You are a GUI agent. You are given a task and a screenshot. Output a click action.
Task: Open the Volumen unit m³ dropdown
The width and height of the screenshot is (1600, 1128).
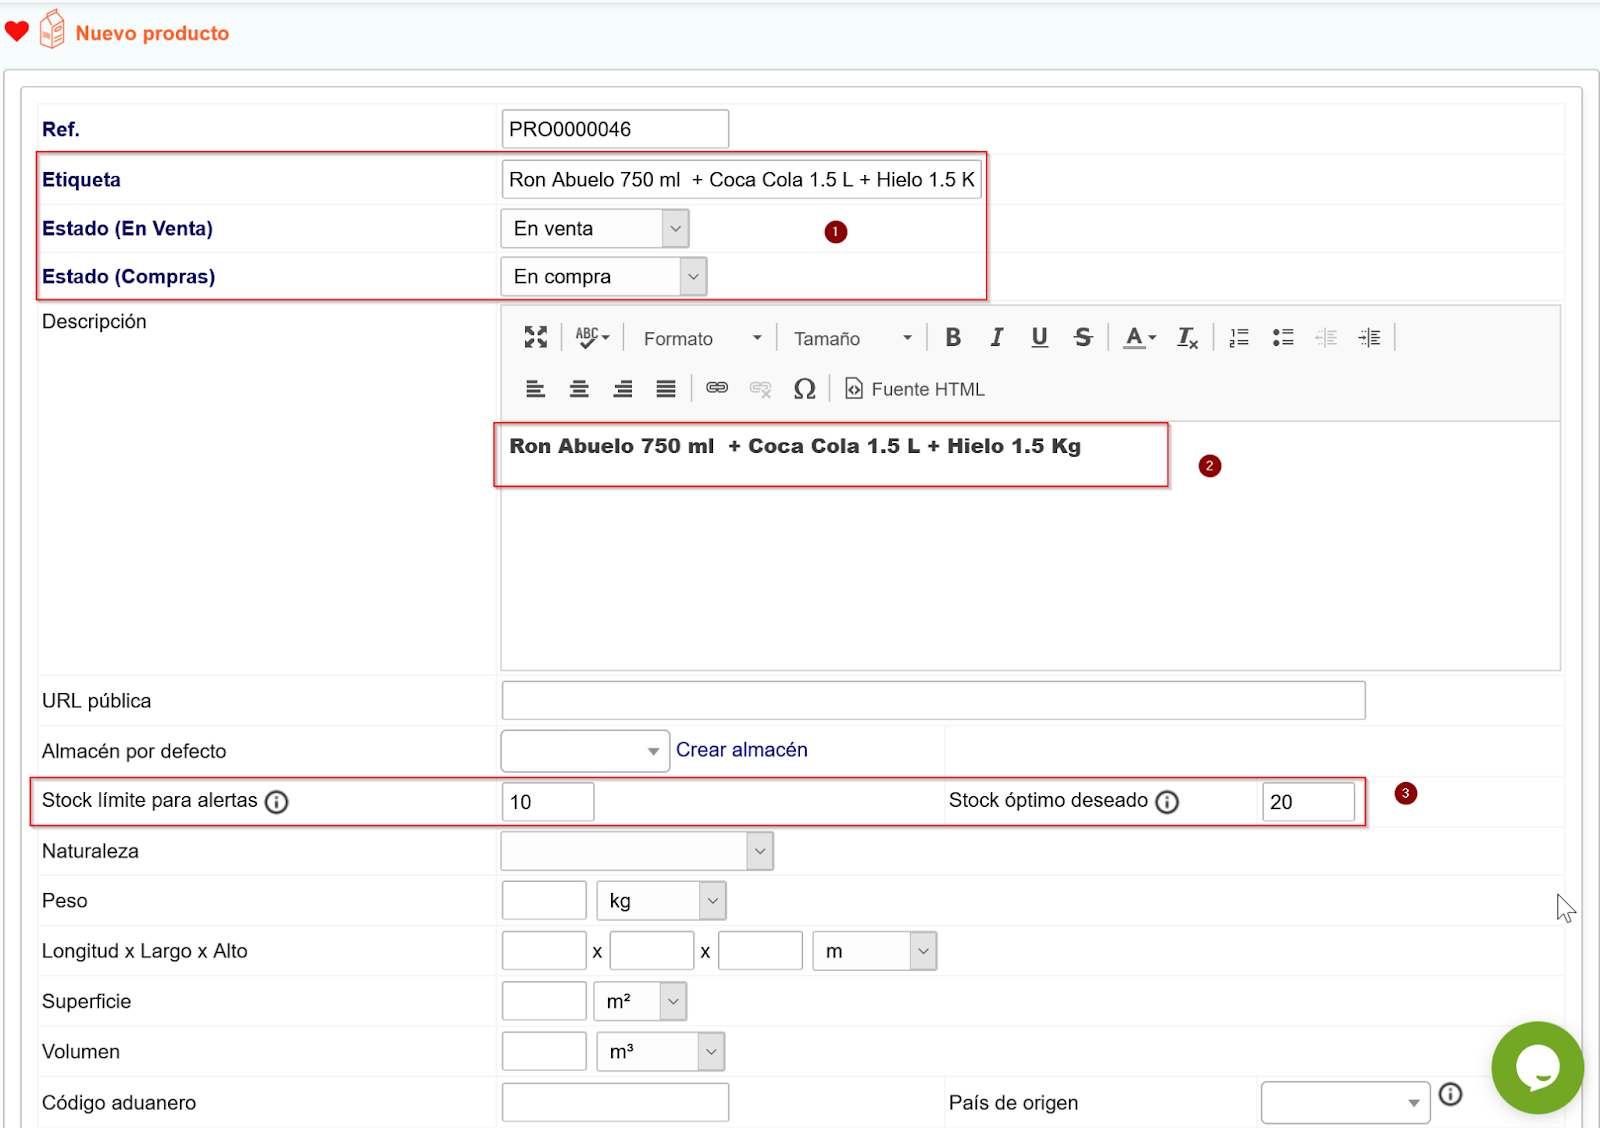pyautogui.click(x=661, y=1051)
